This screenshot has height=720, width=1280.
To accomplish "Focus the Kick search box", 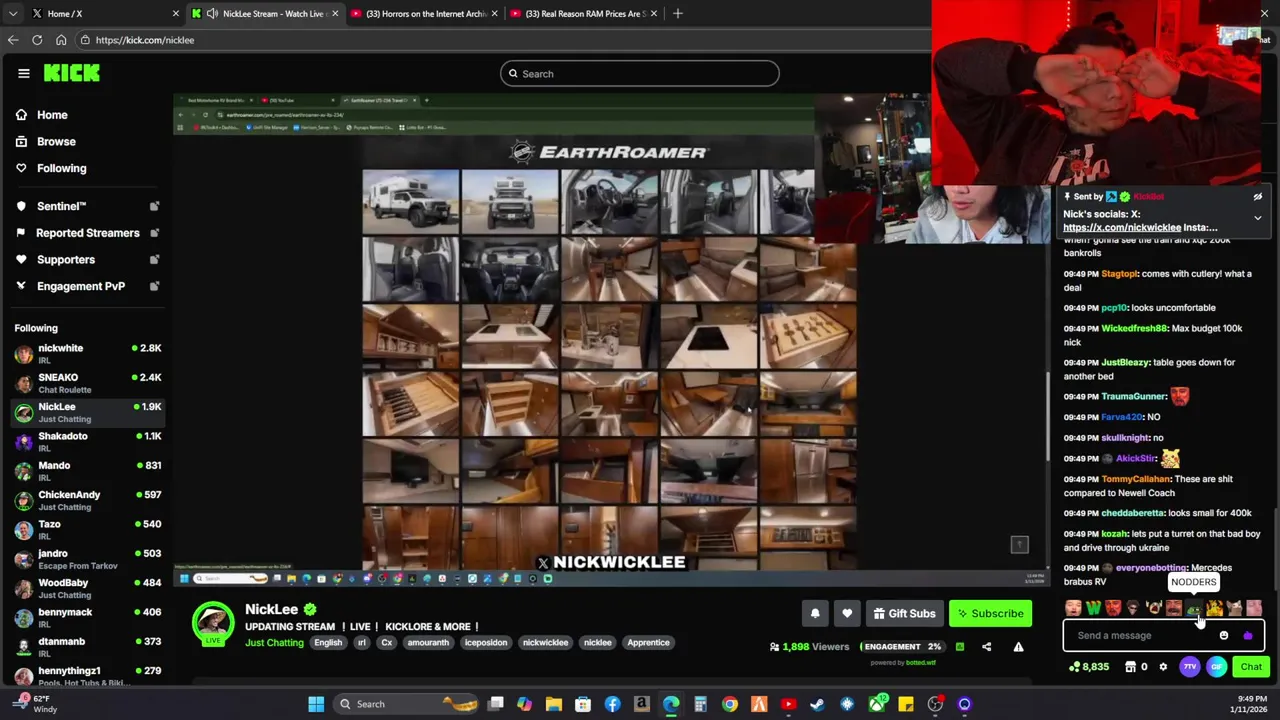I will (640, 73).
